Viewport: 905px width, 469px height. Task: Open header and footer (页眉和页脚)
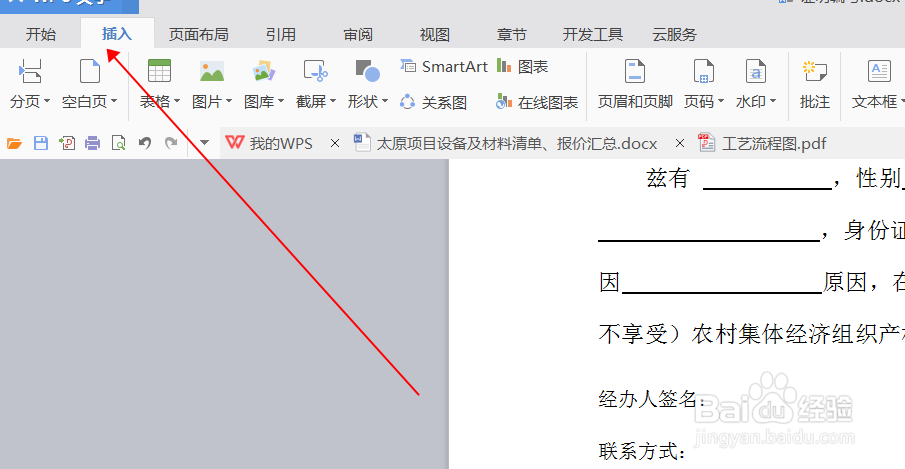(x=635, y=85)
